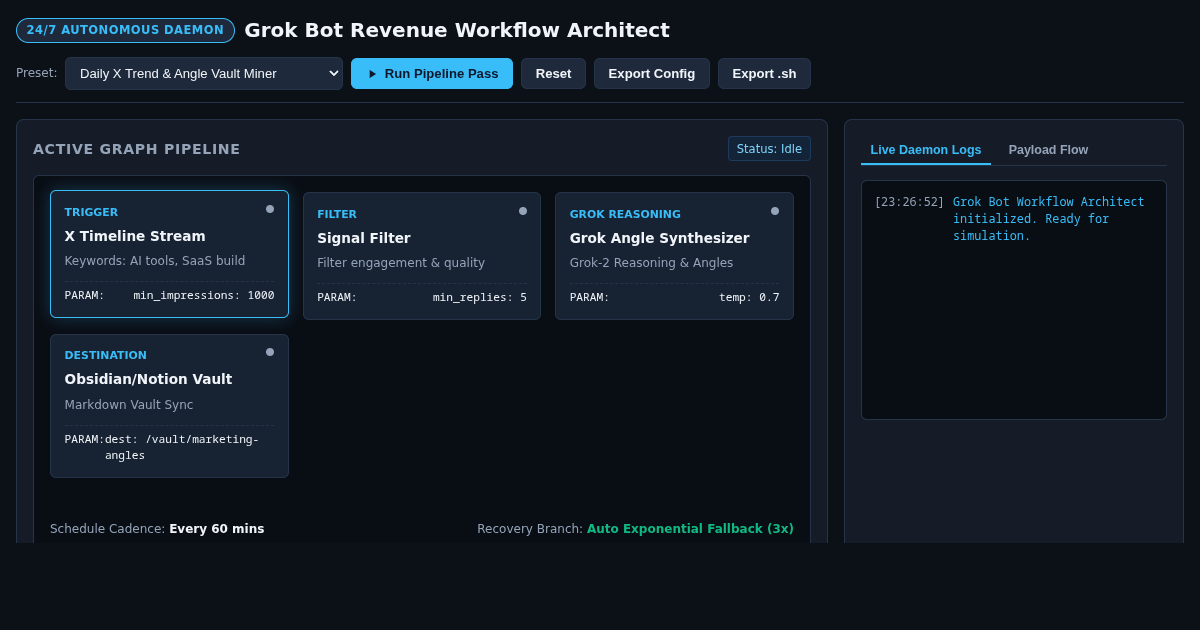Click the dest: /vault/marketing-angles parameter
Image resolution: width=1200 pixels, height=630 pixels.
[182, 447]
